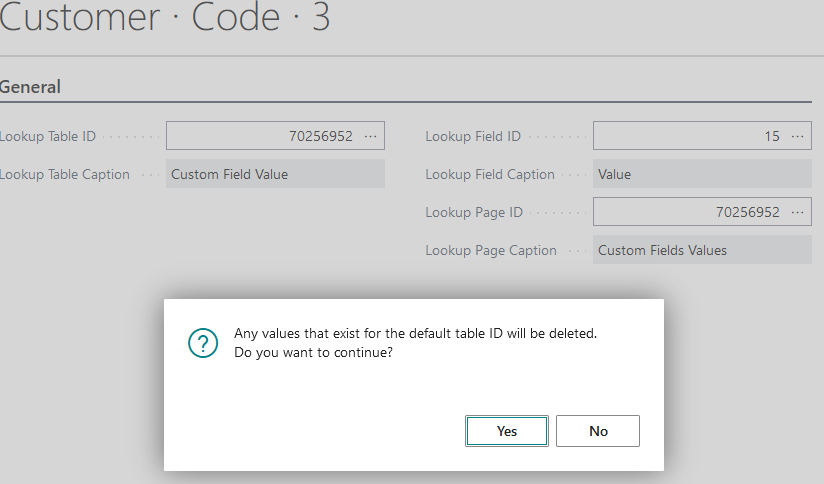Screen dimensions: 824x484
Task: Focus the Lookup Page ID number field
Action: pyautogui.click(x=690, y=212)
